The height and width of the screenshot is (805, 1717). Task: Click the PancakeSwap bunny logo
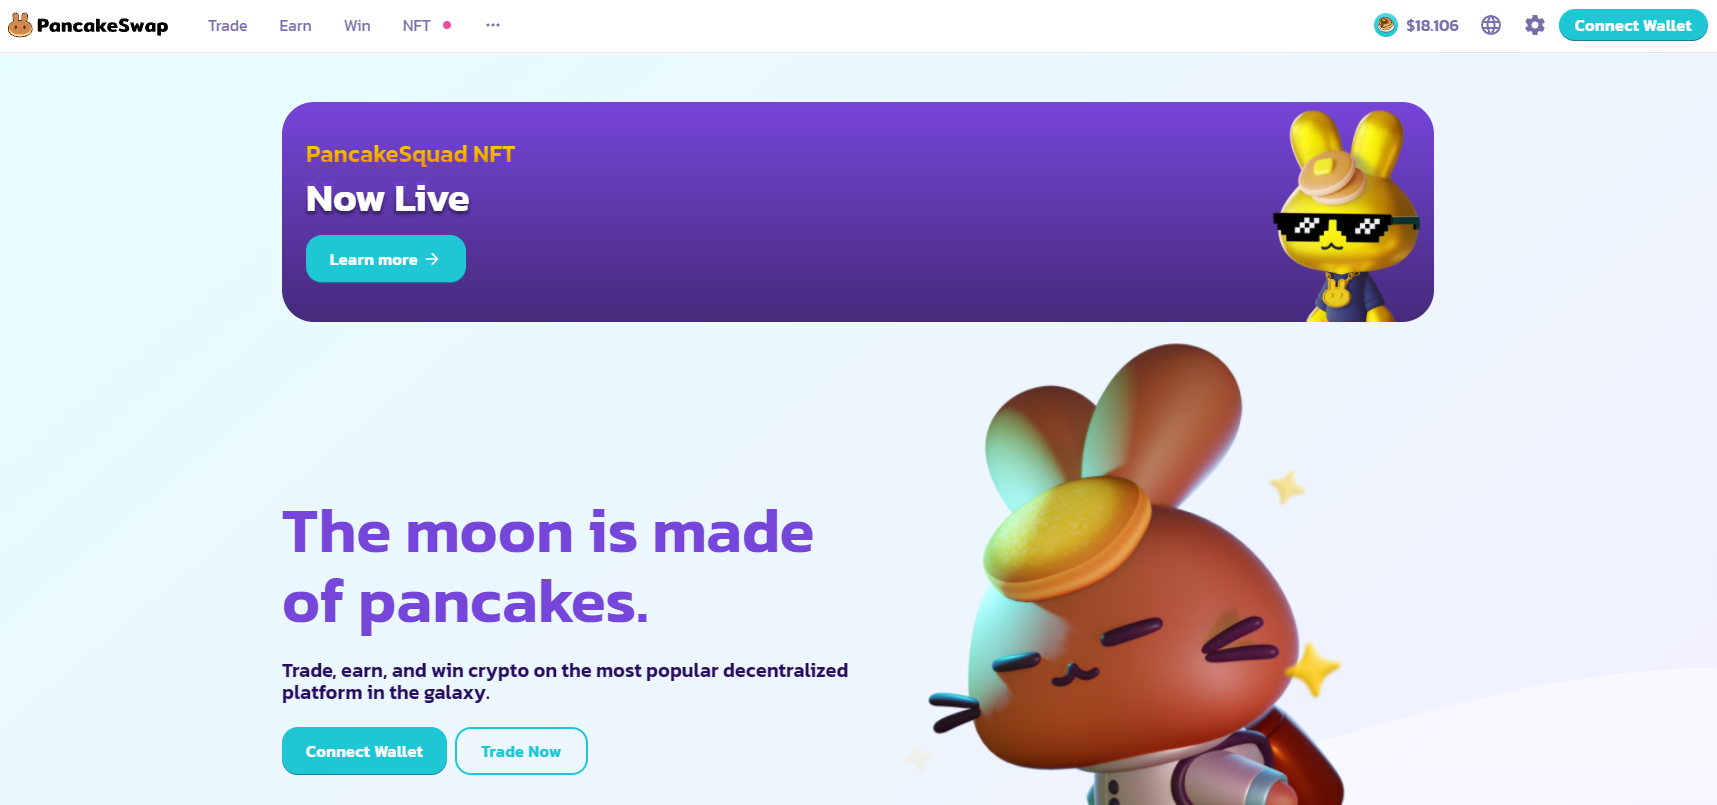coord(20,25)
